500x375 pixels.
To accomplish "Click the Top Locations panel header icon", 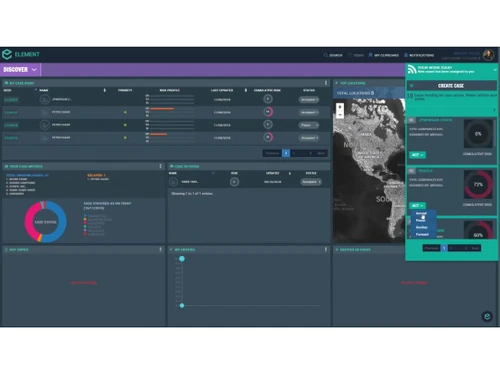I will tap(336, 83).
